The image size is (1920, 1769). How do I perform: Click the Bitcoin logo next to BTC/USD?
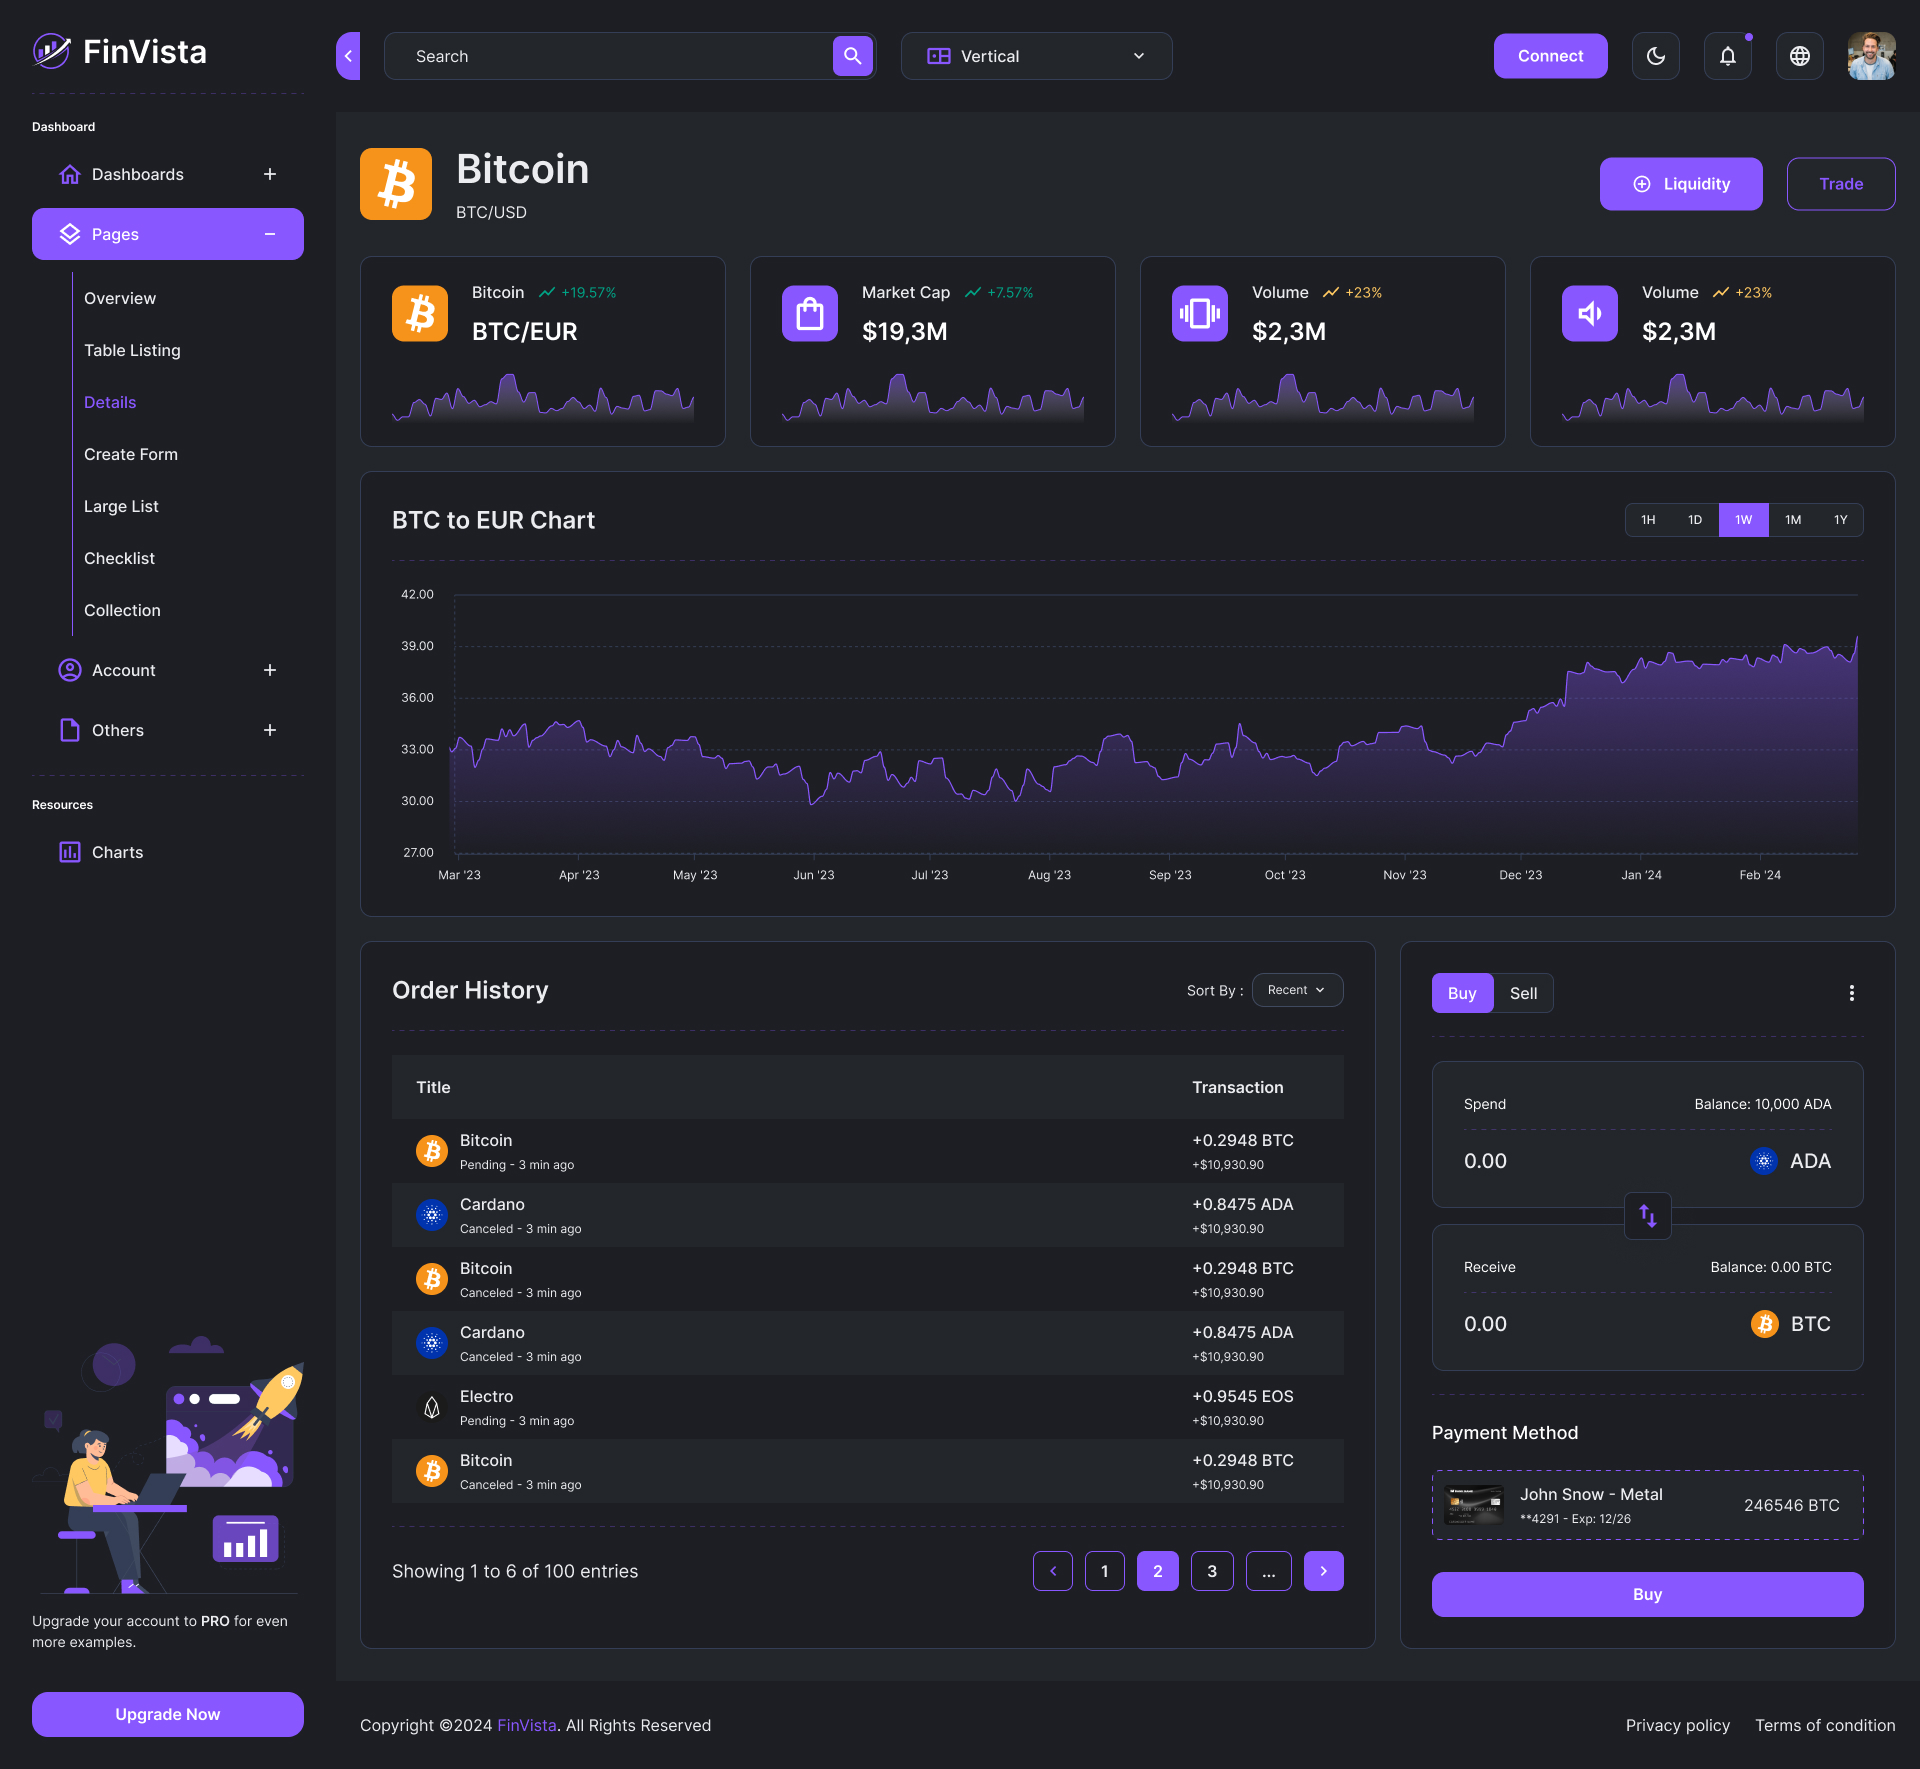click(395, 183)
